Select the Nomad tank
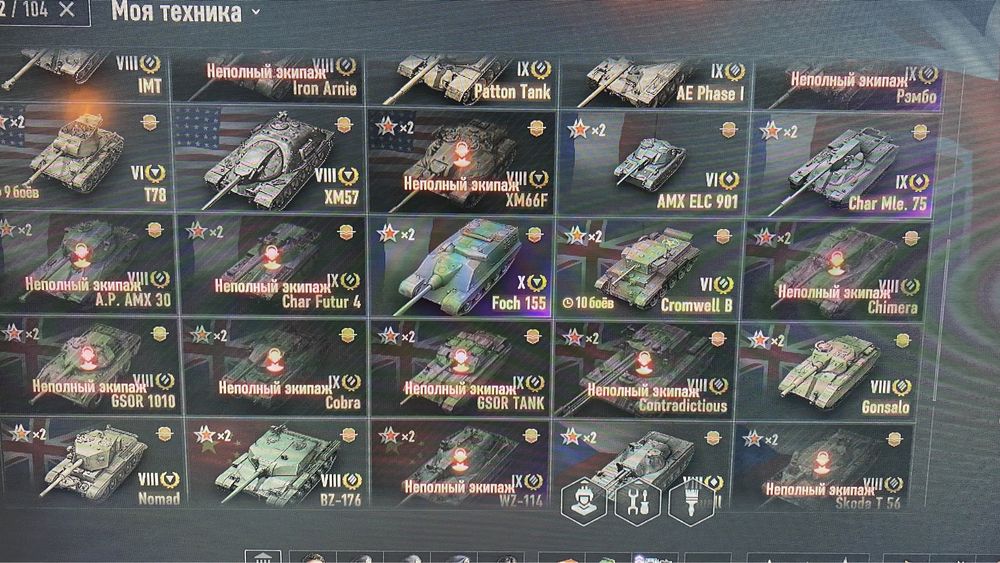Screen dimensions: 1000x563 (90, 462)
